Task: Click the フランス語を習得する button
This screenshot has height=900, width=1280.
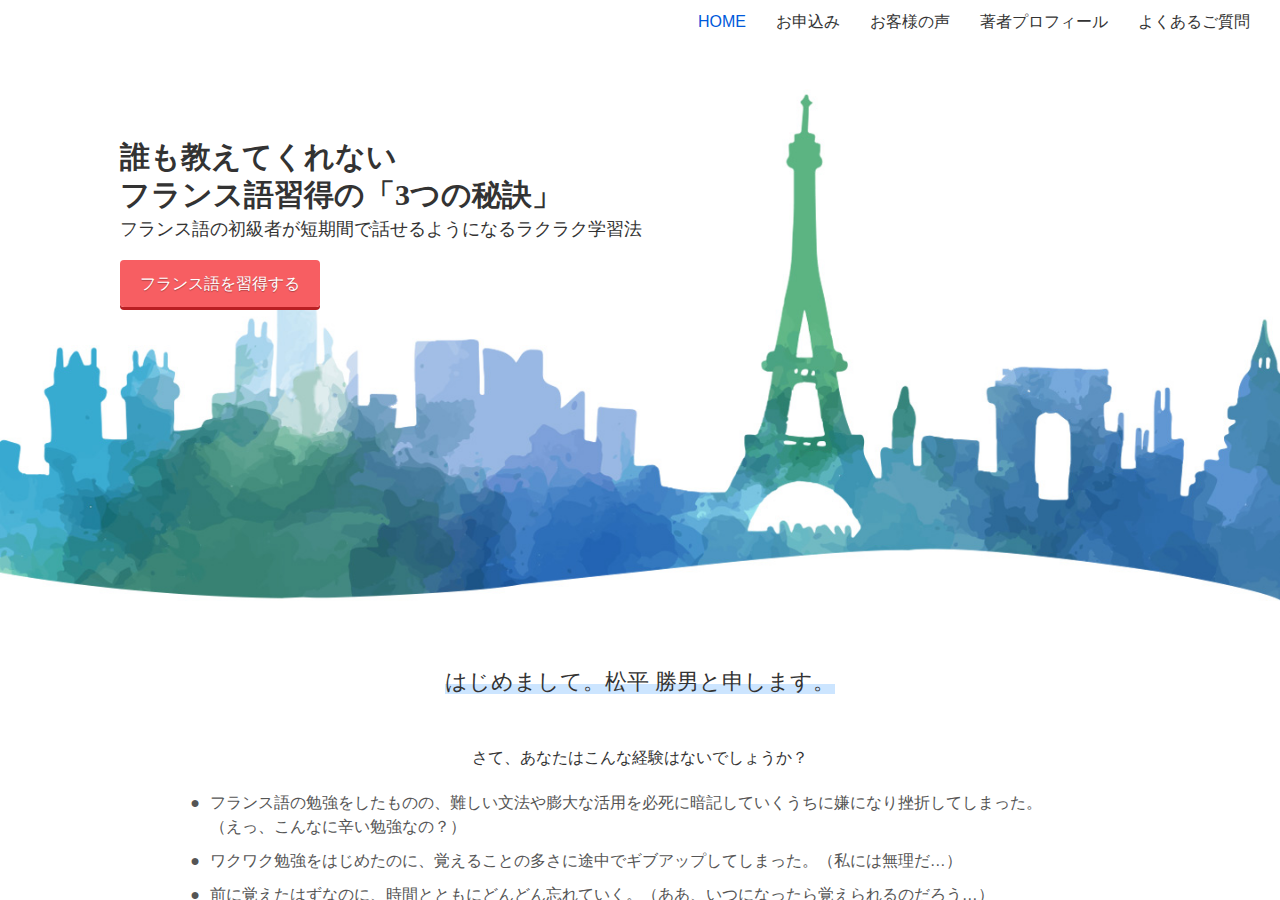Action: click(x=220, y=284)
